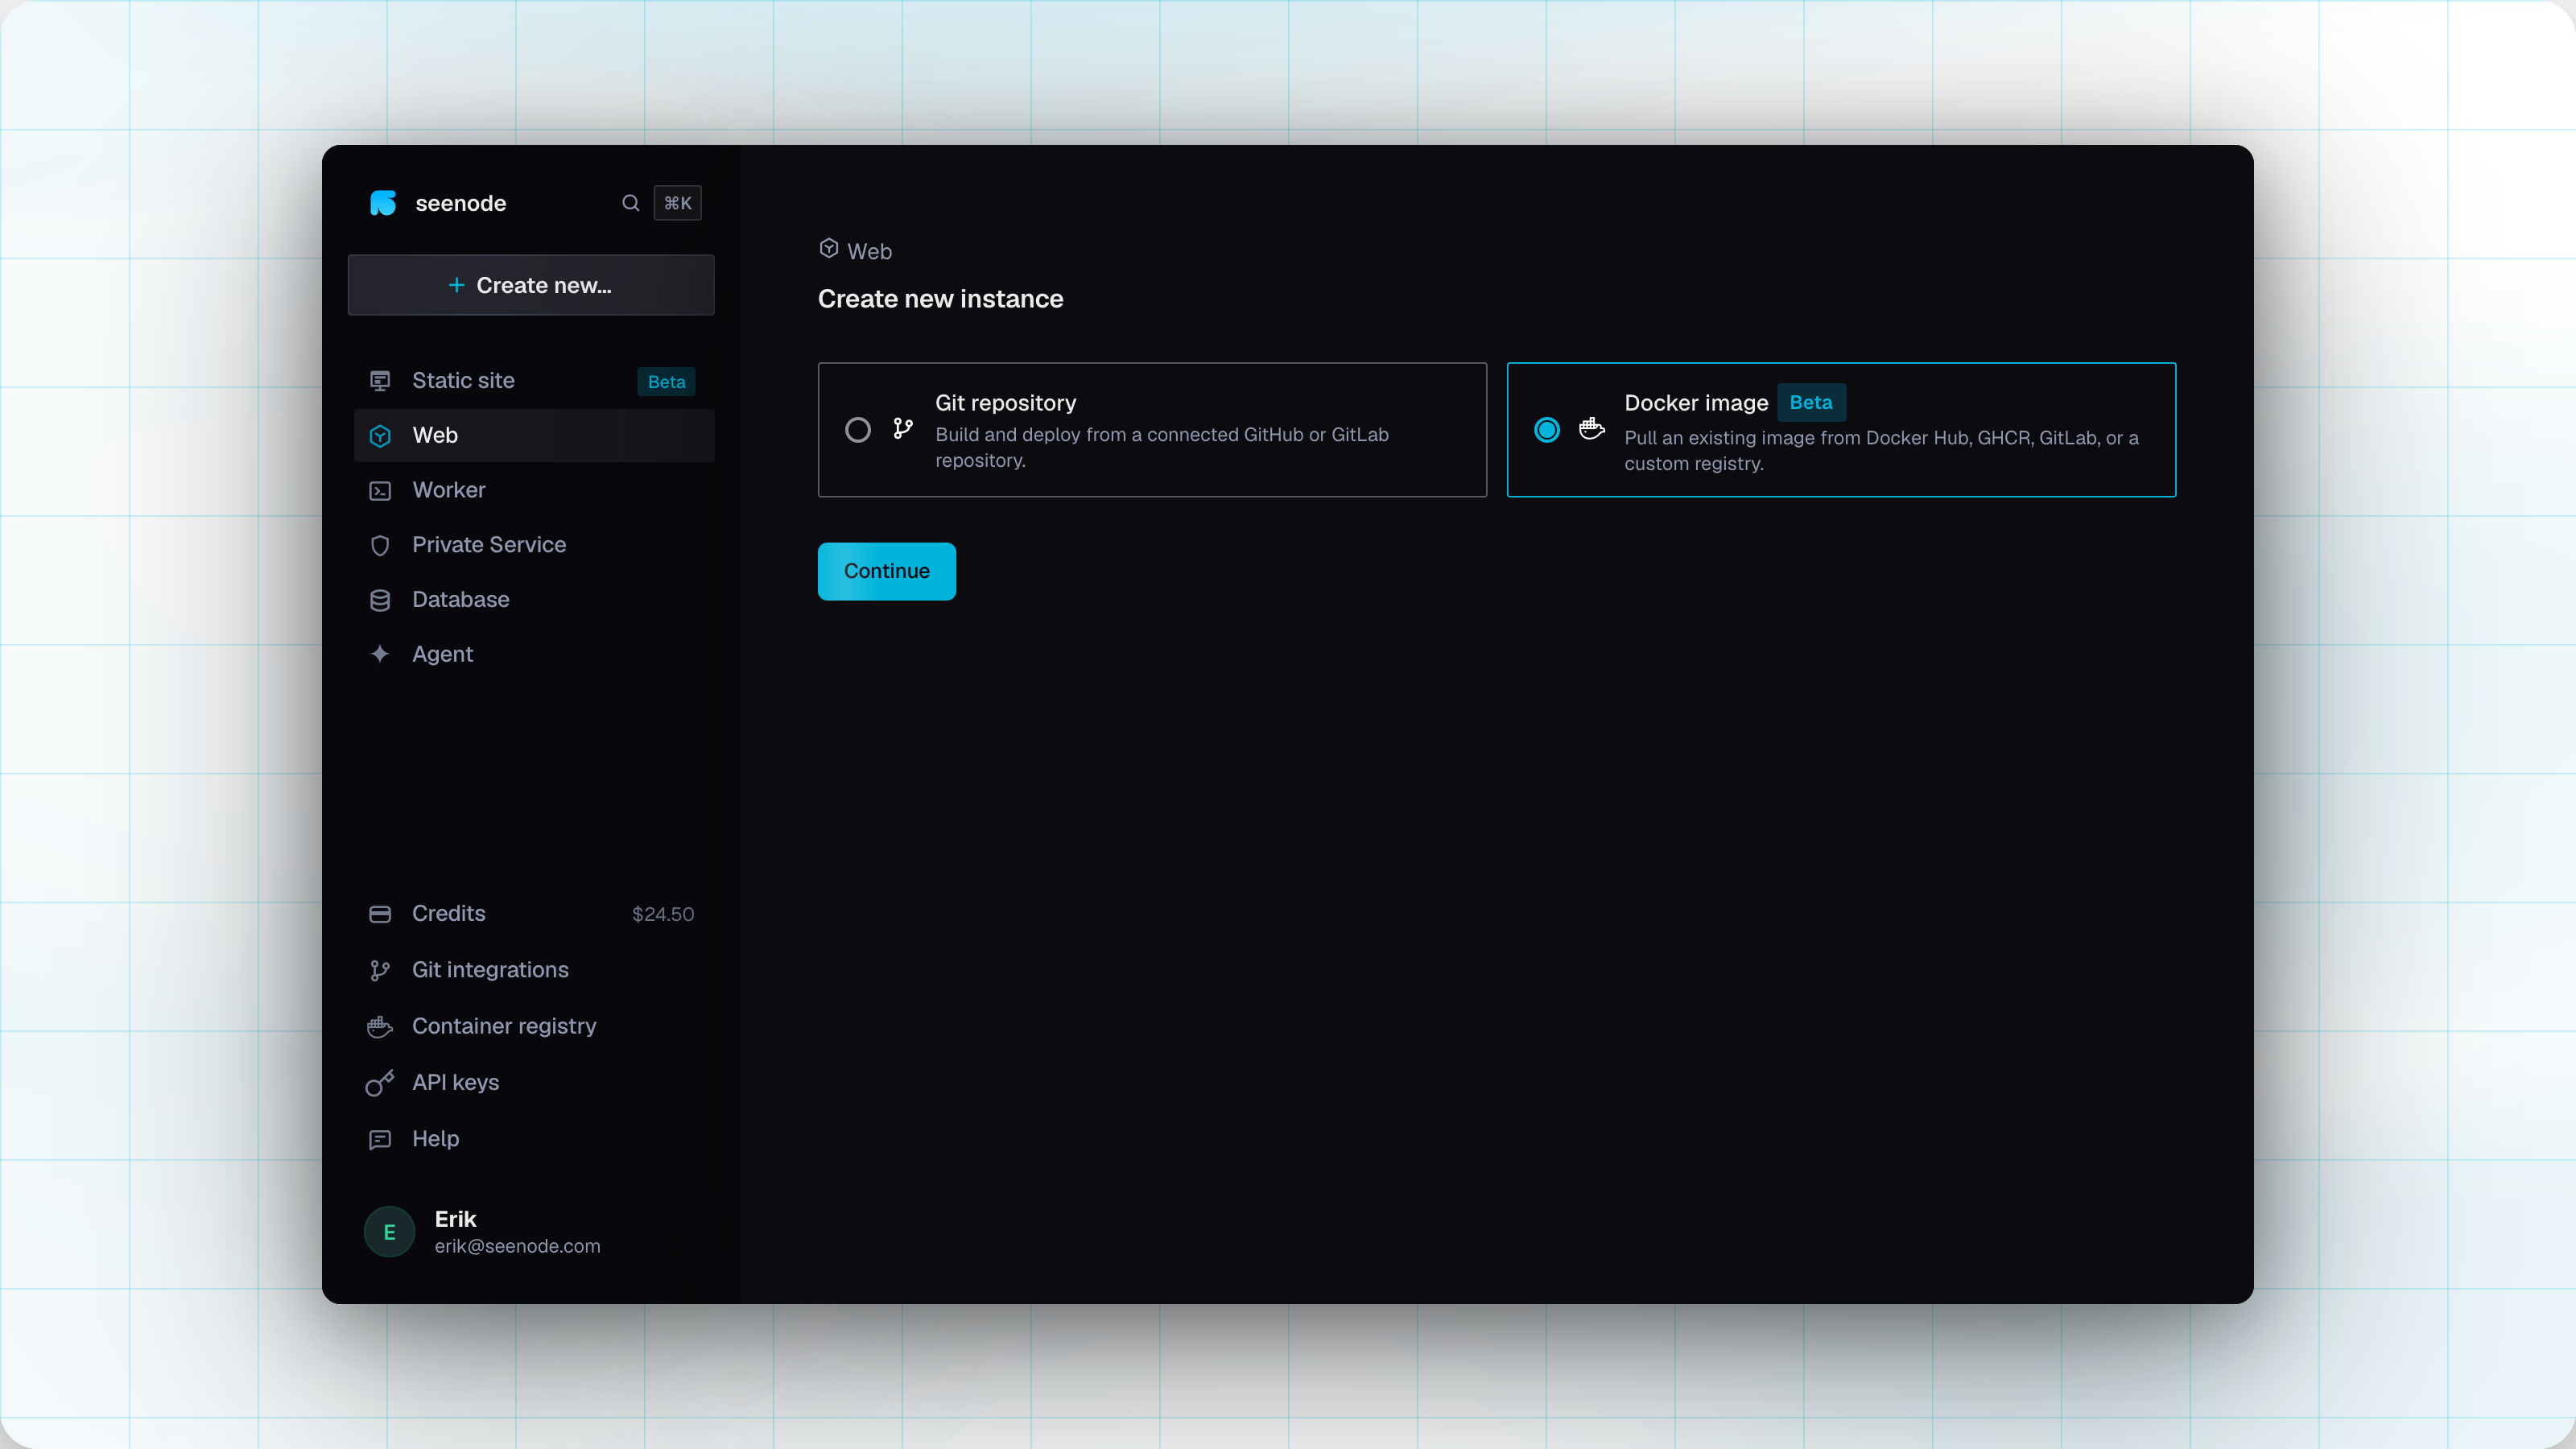This screenshot has height=1449, width=2576.
Task: Click the Docker whale icon in Docker image card
Action: tap(1592, 429)
